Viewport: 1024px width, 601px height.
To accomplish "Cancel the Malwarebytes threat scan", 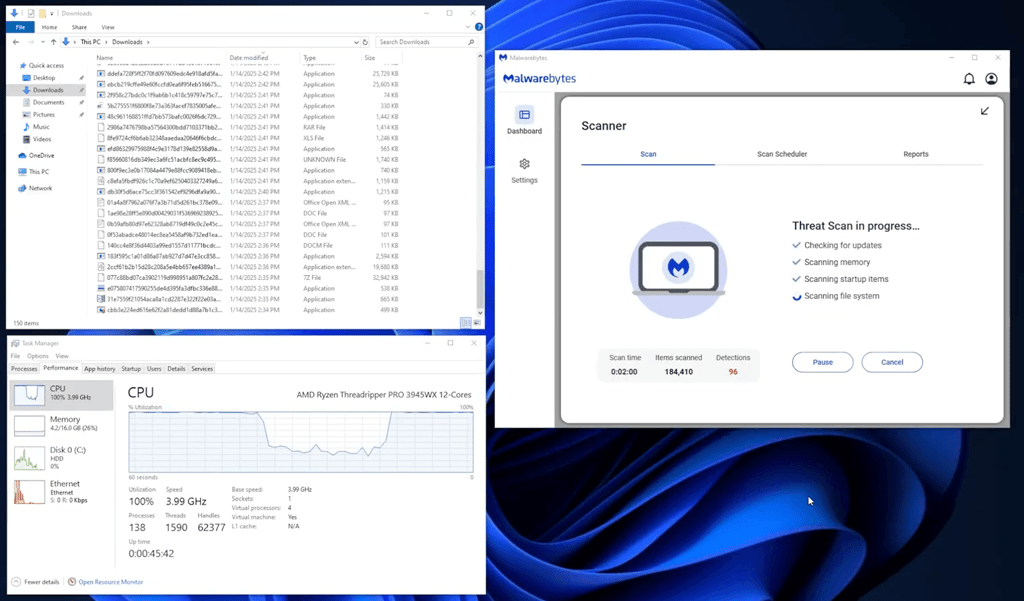I will click(x=891, y=362).
